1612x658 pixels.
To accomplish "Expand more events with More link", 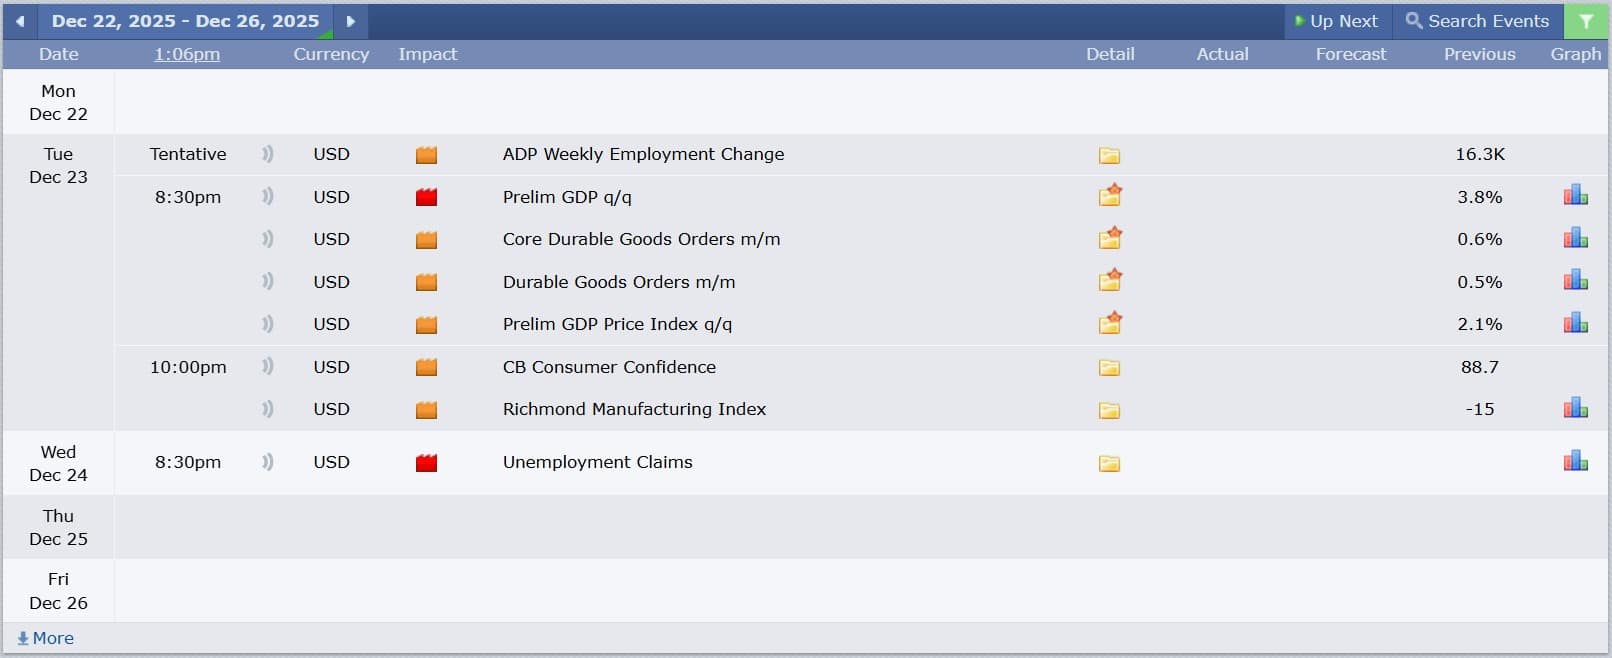I will pos(46,638).
